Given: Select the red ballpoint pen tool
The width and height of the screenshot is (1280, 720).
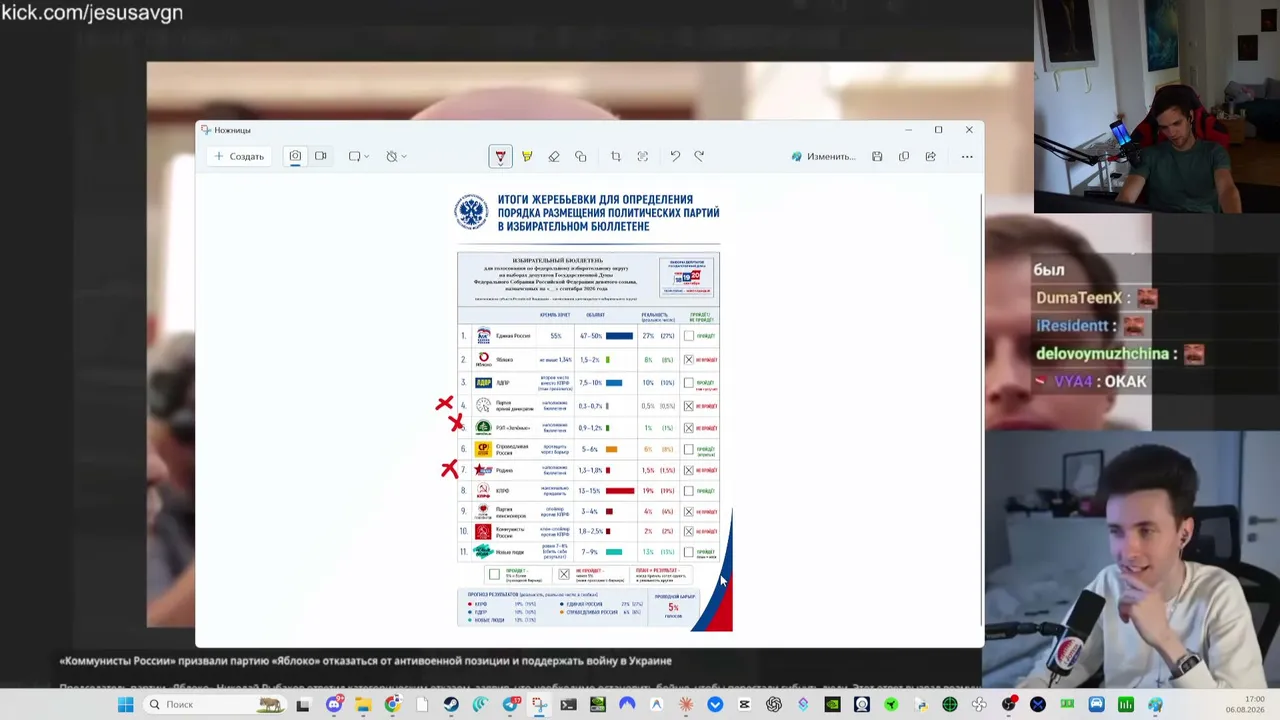Looking at the screenshot, I should click(x=500, y=156).
